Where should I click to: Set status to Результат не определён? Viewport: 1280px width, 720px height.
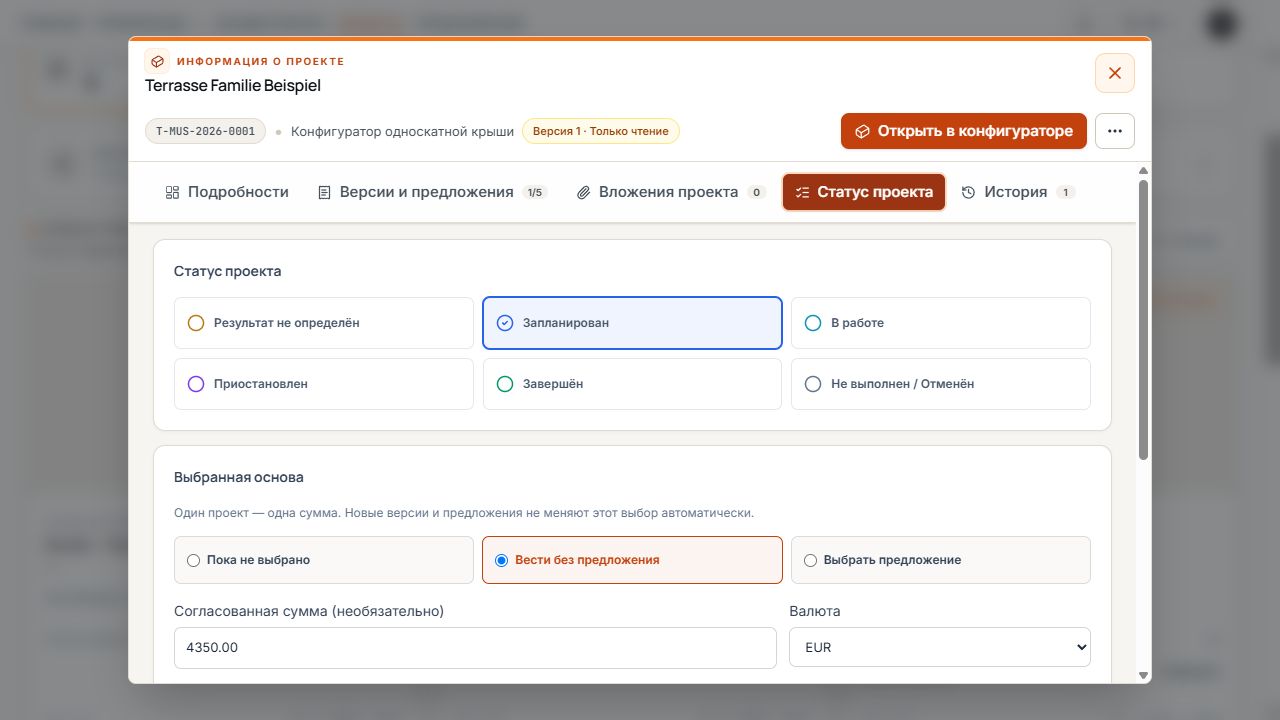click(x=324, y=323)
